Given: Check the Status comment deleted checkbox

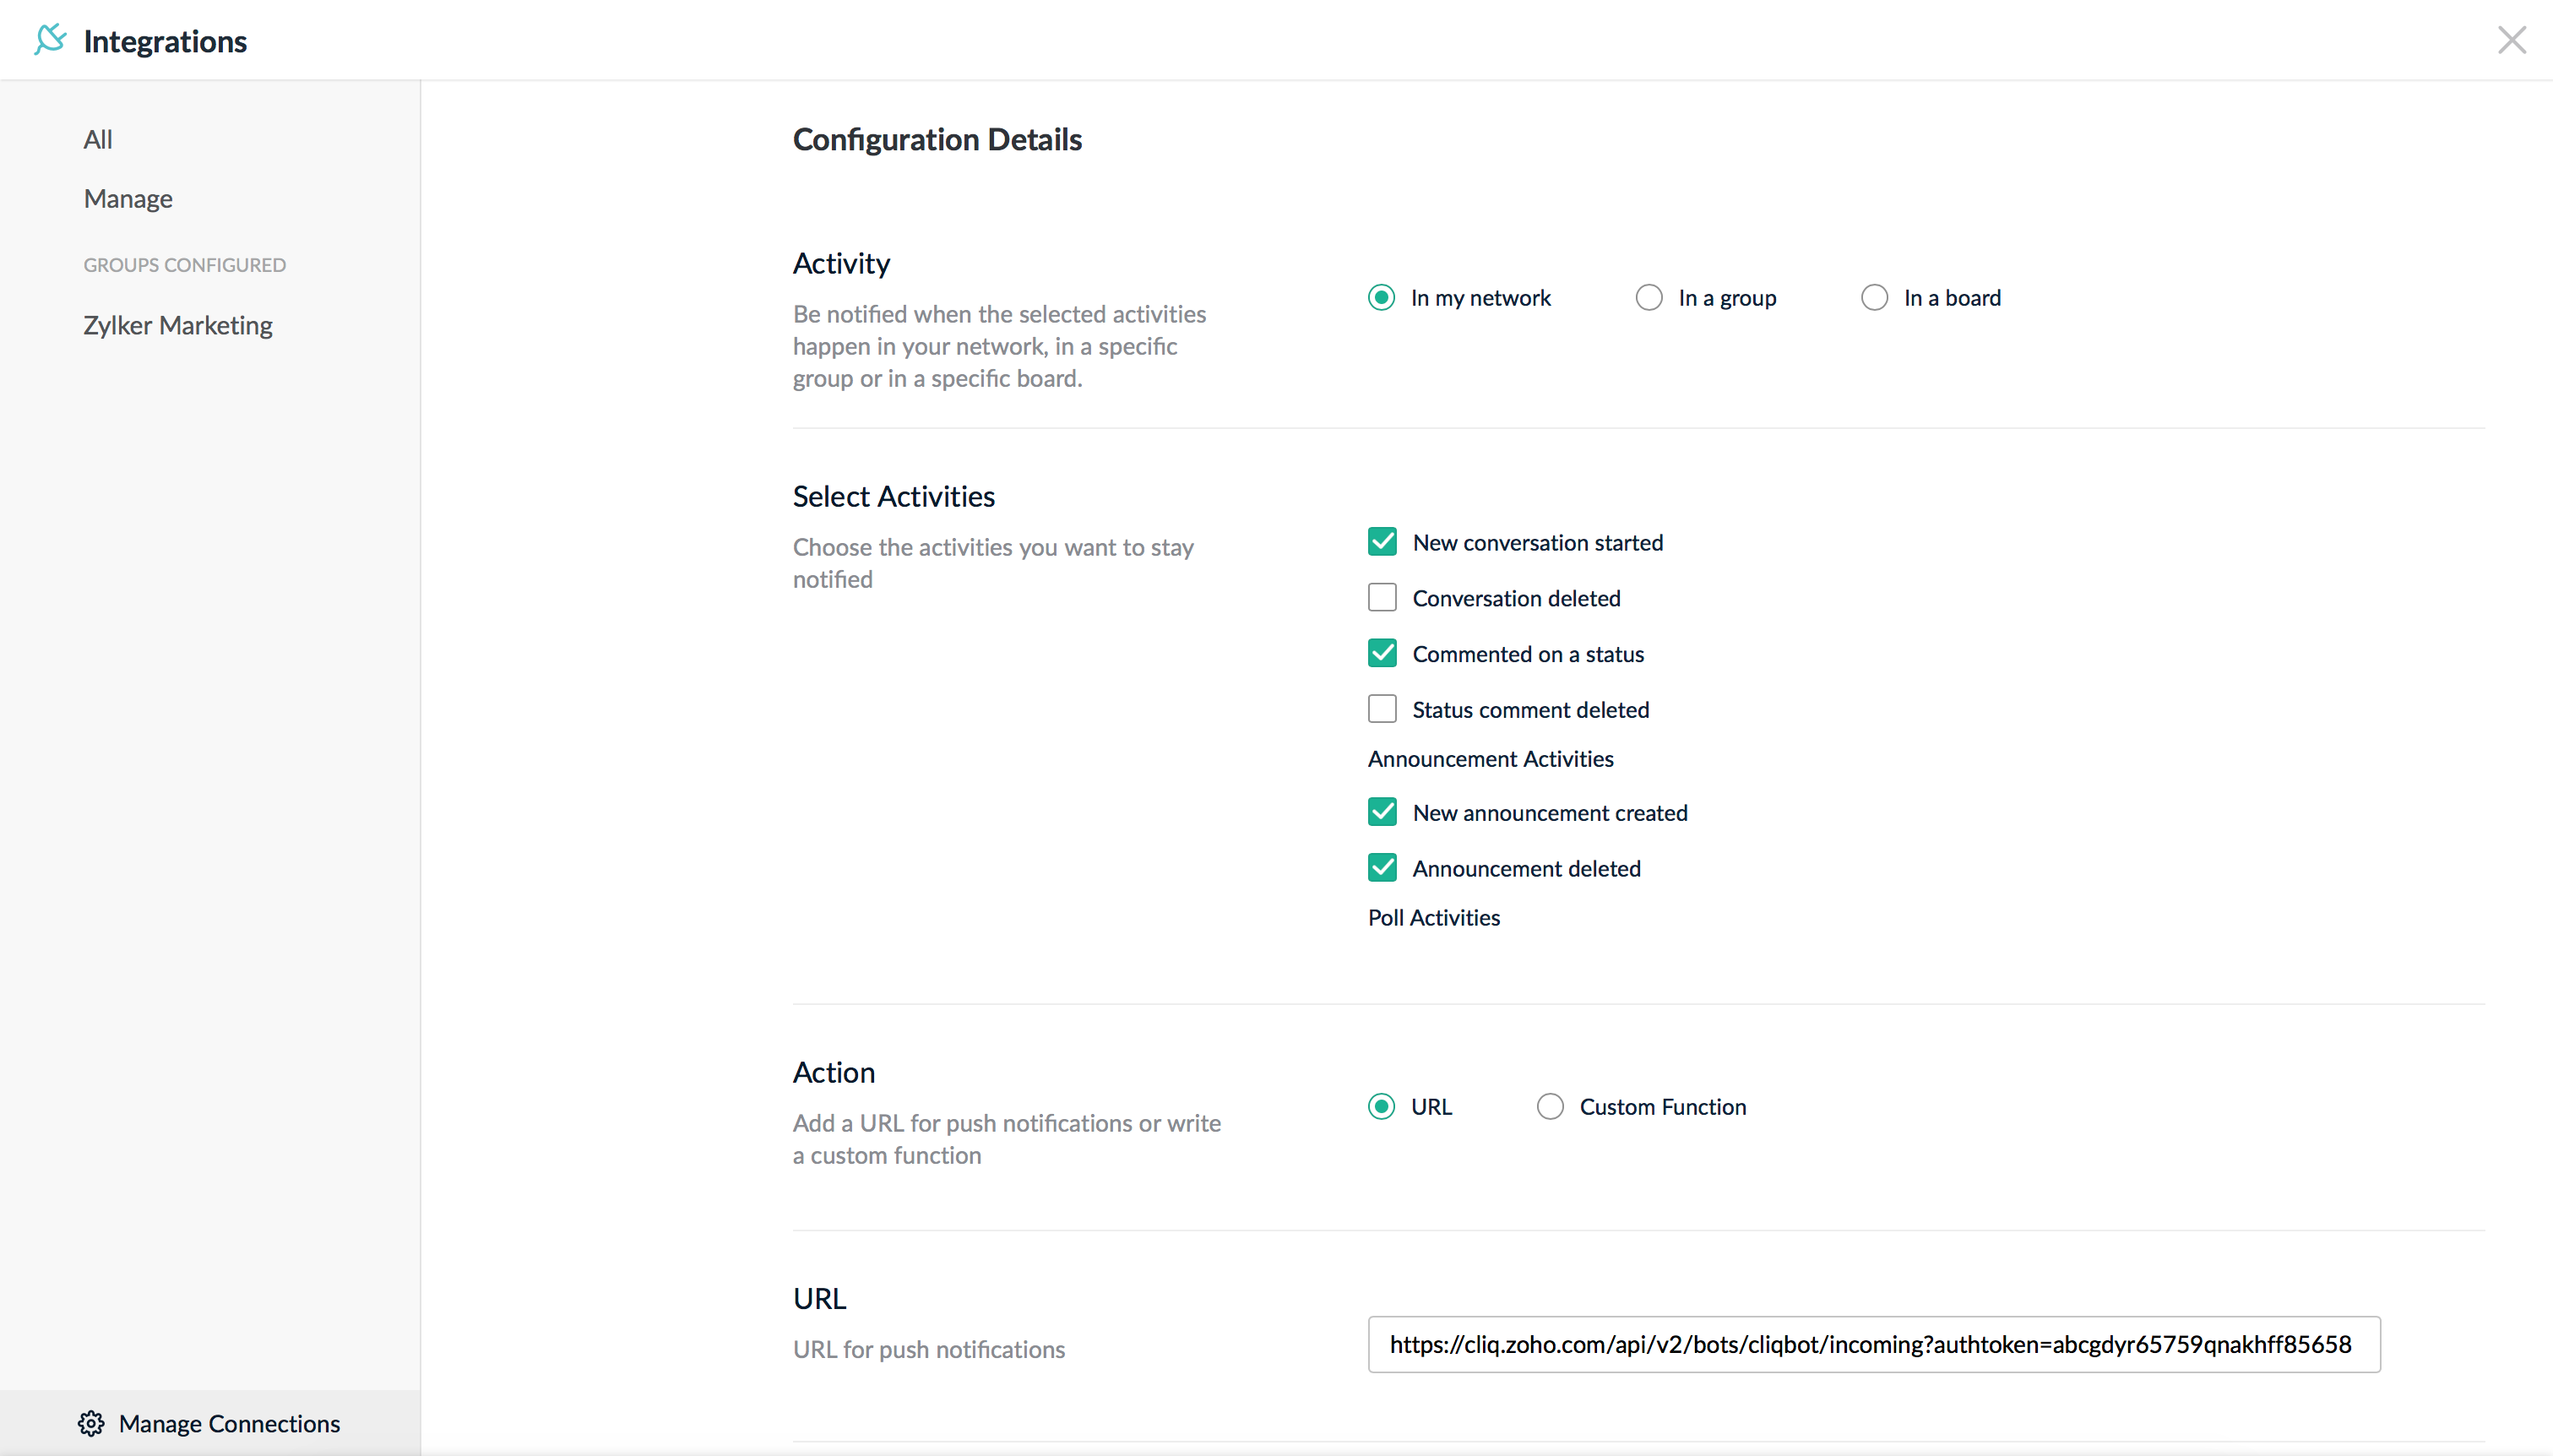Looking at the screenshot, I should click(x=1382, y=709).
